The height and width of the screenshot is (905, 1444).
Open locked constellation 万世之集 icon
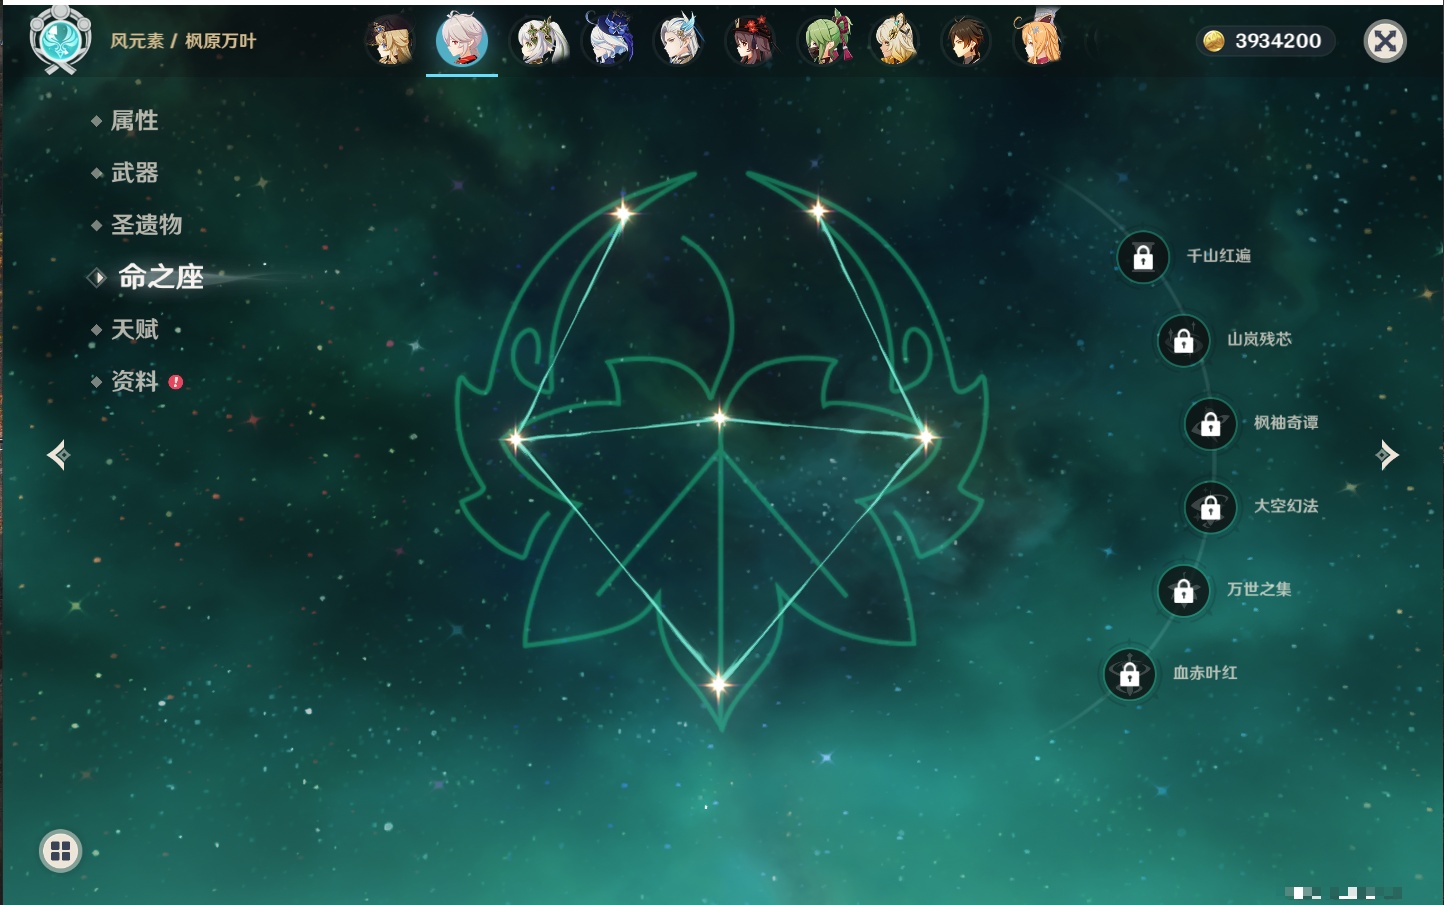(1184, 590)
